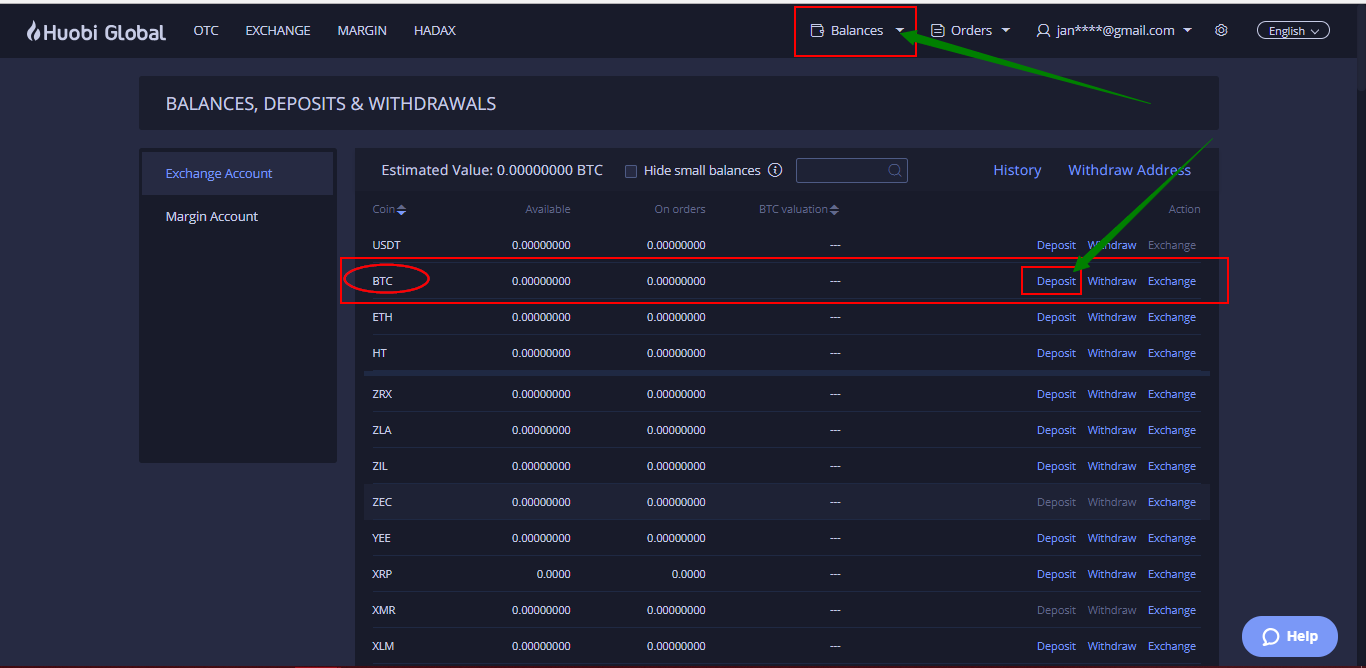
Task: Click Exchange in the HT row
Action: point(1172,353)
